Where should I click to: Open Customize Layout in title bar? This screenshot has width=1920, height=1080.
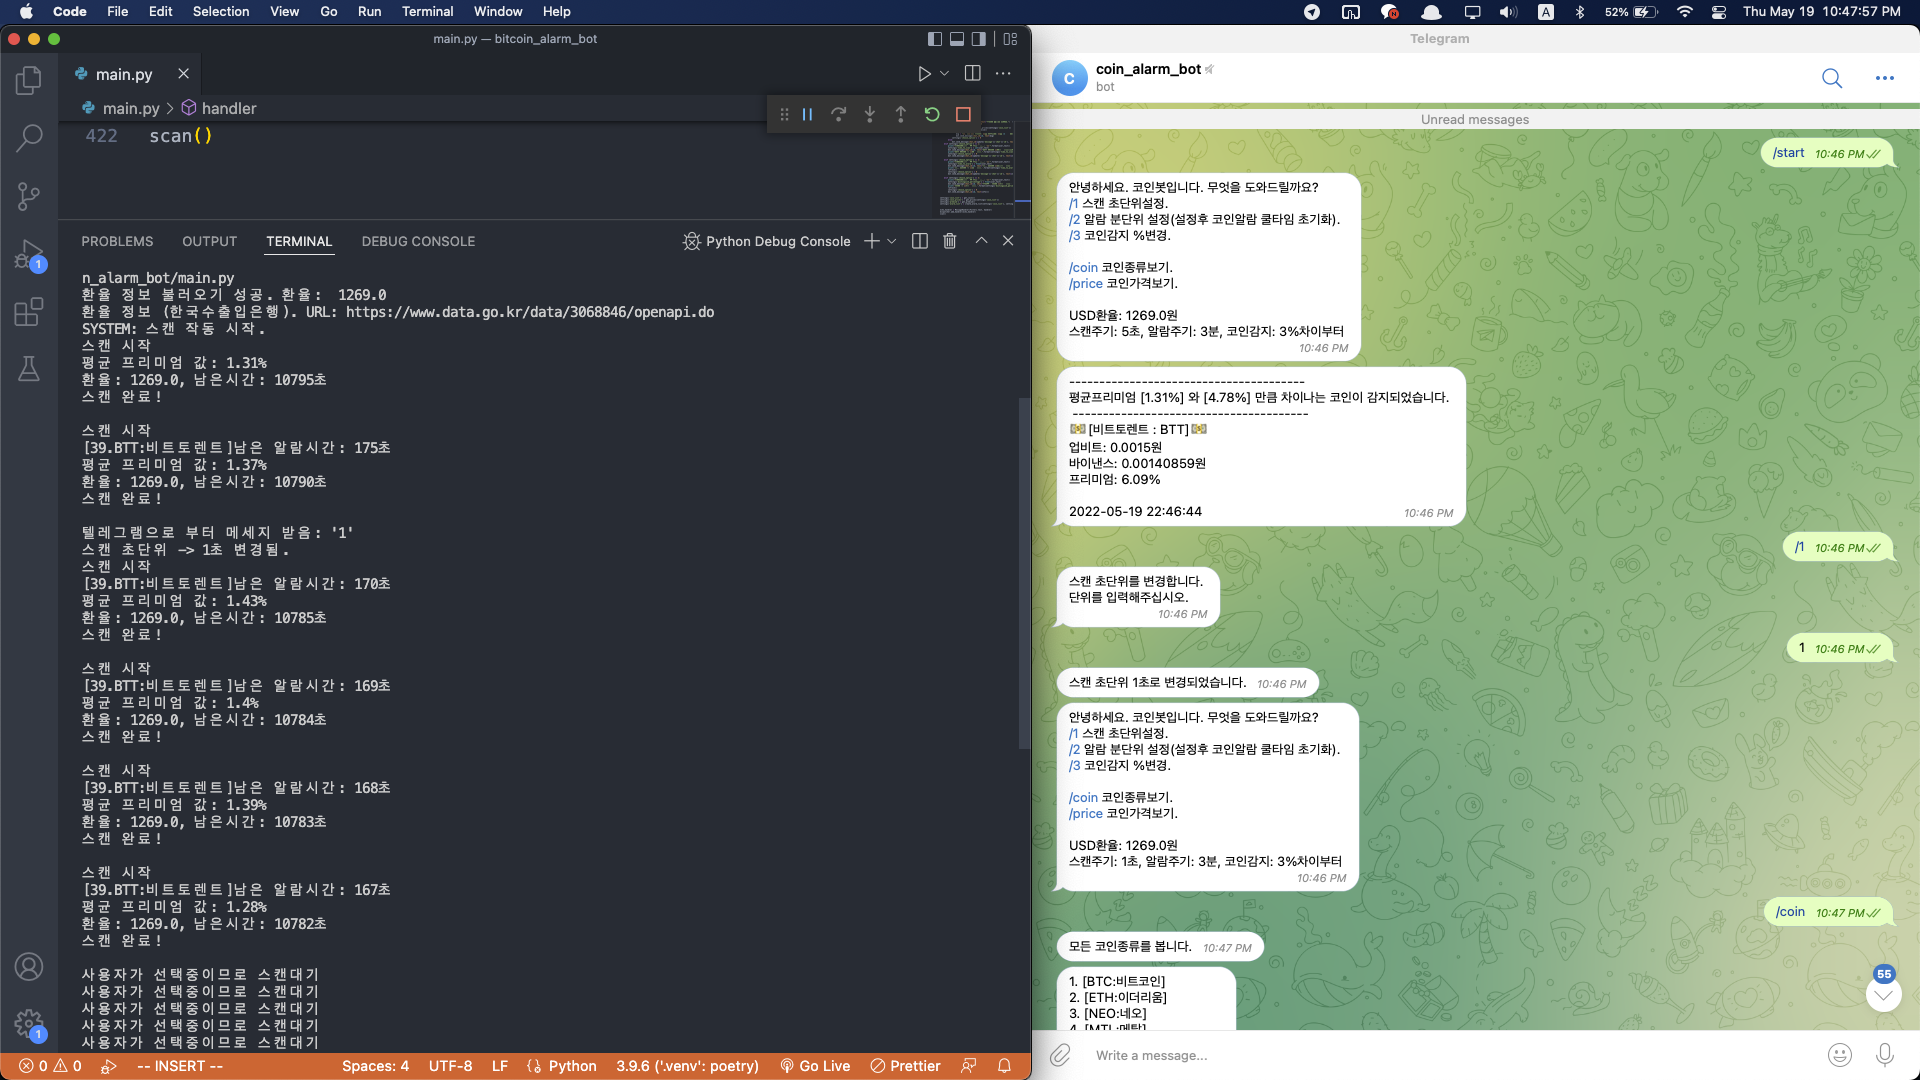pos(1010,39)
